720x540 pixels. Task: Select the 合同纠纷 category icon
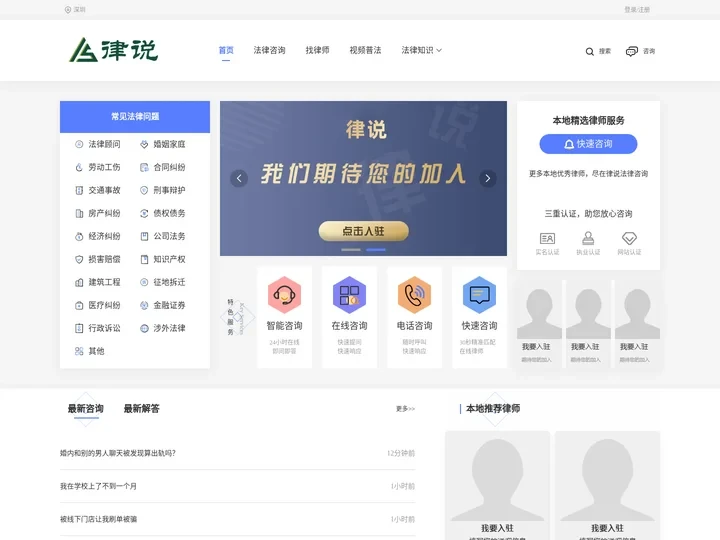[144, 167]
